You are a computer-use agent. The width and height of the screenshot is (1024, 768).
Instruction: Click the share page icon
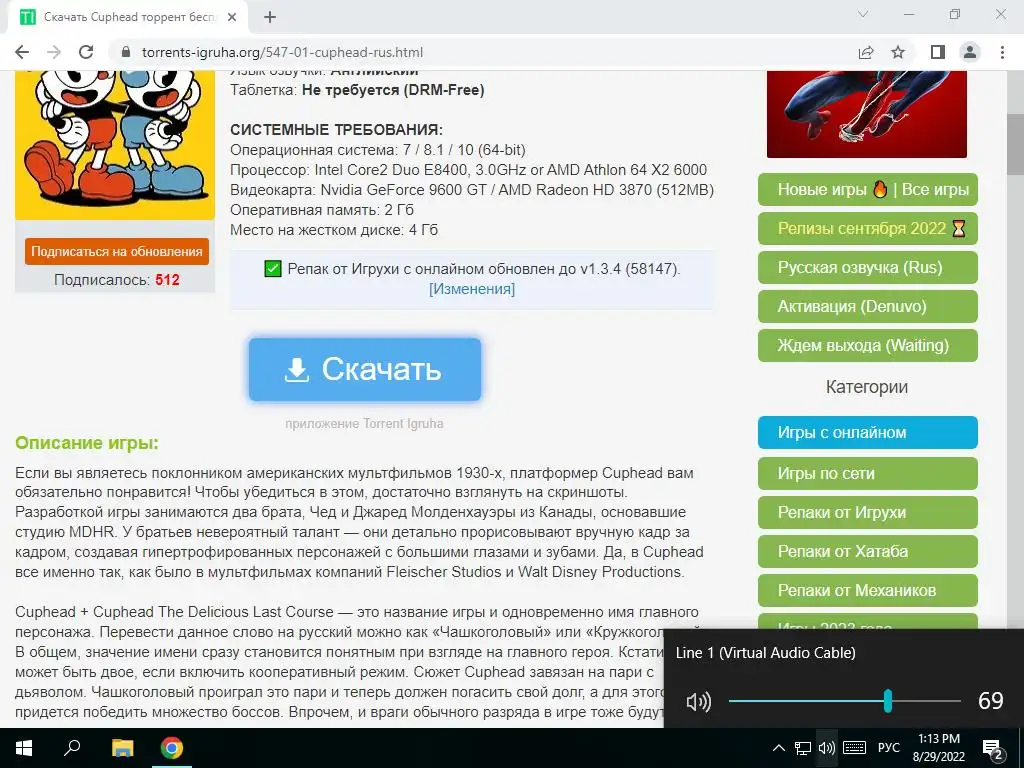866,52
